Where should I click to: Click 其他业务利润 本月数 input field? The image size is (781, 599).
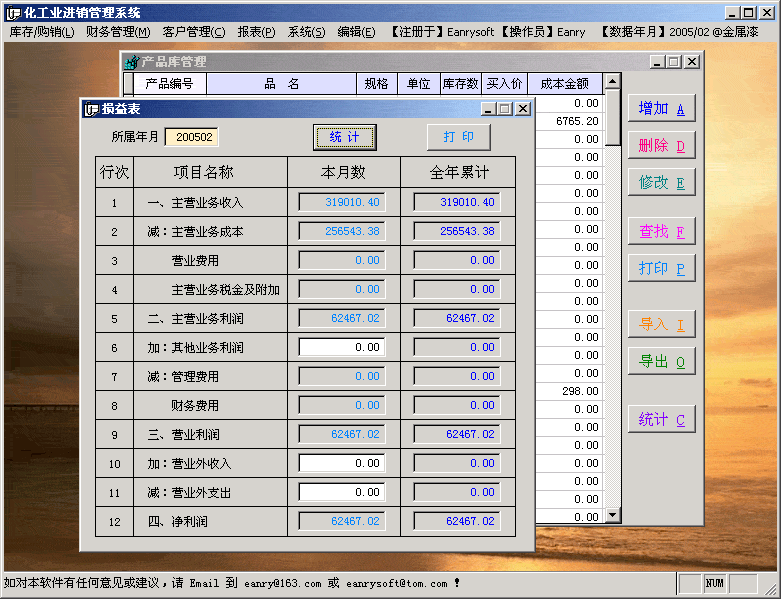[x=342, y=347]
